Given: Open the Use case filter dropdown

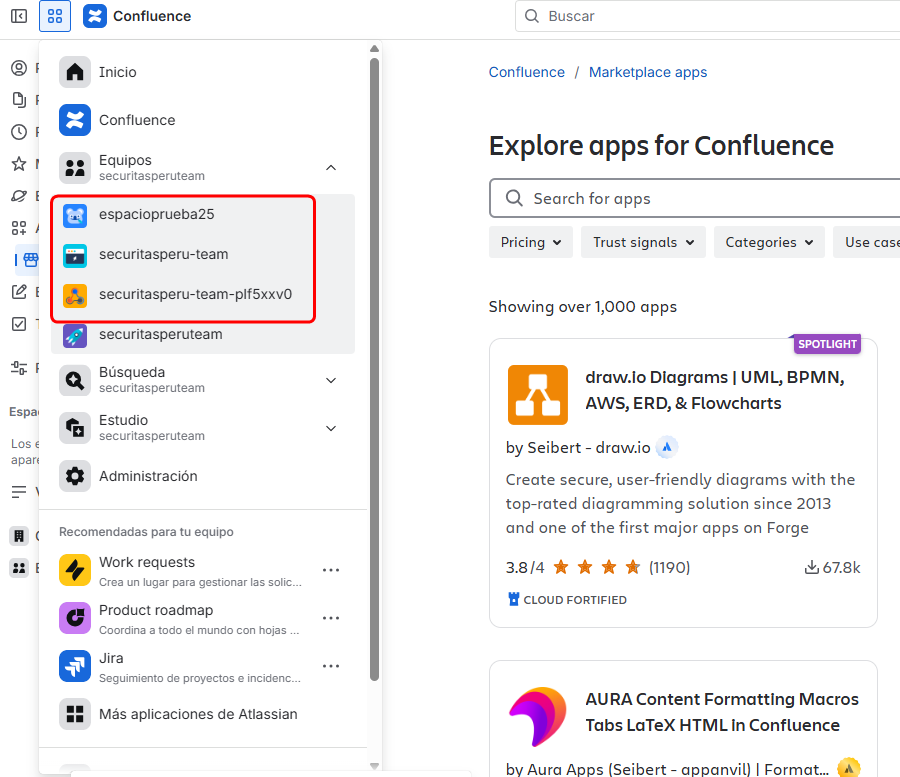Looking at the screenshot, I should [867, 242].
